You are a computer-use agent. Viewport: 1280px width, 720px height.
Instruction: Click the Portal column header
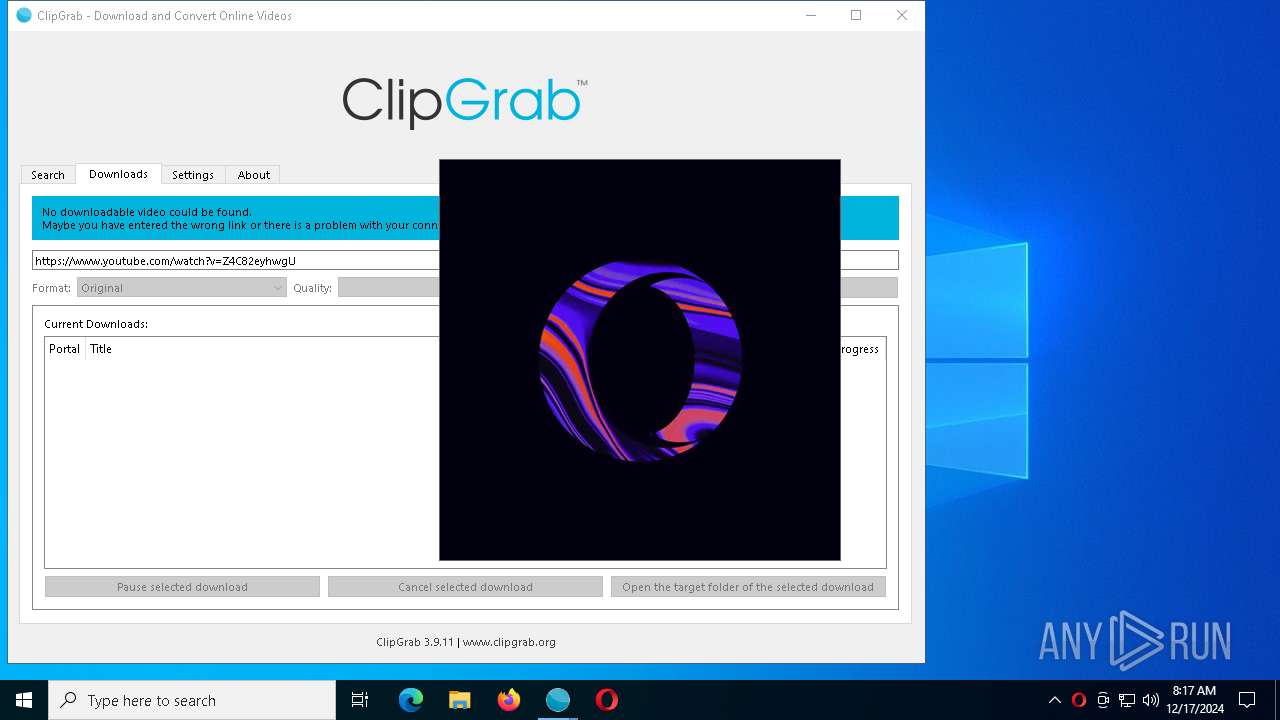(64, 349)
